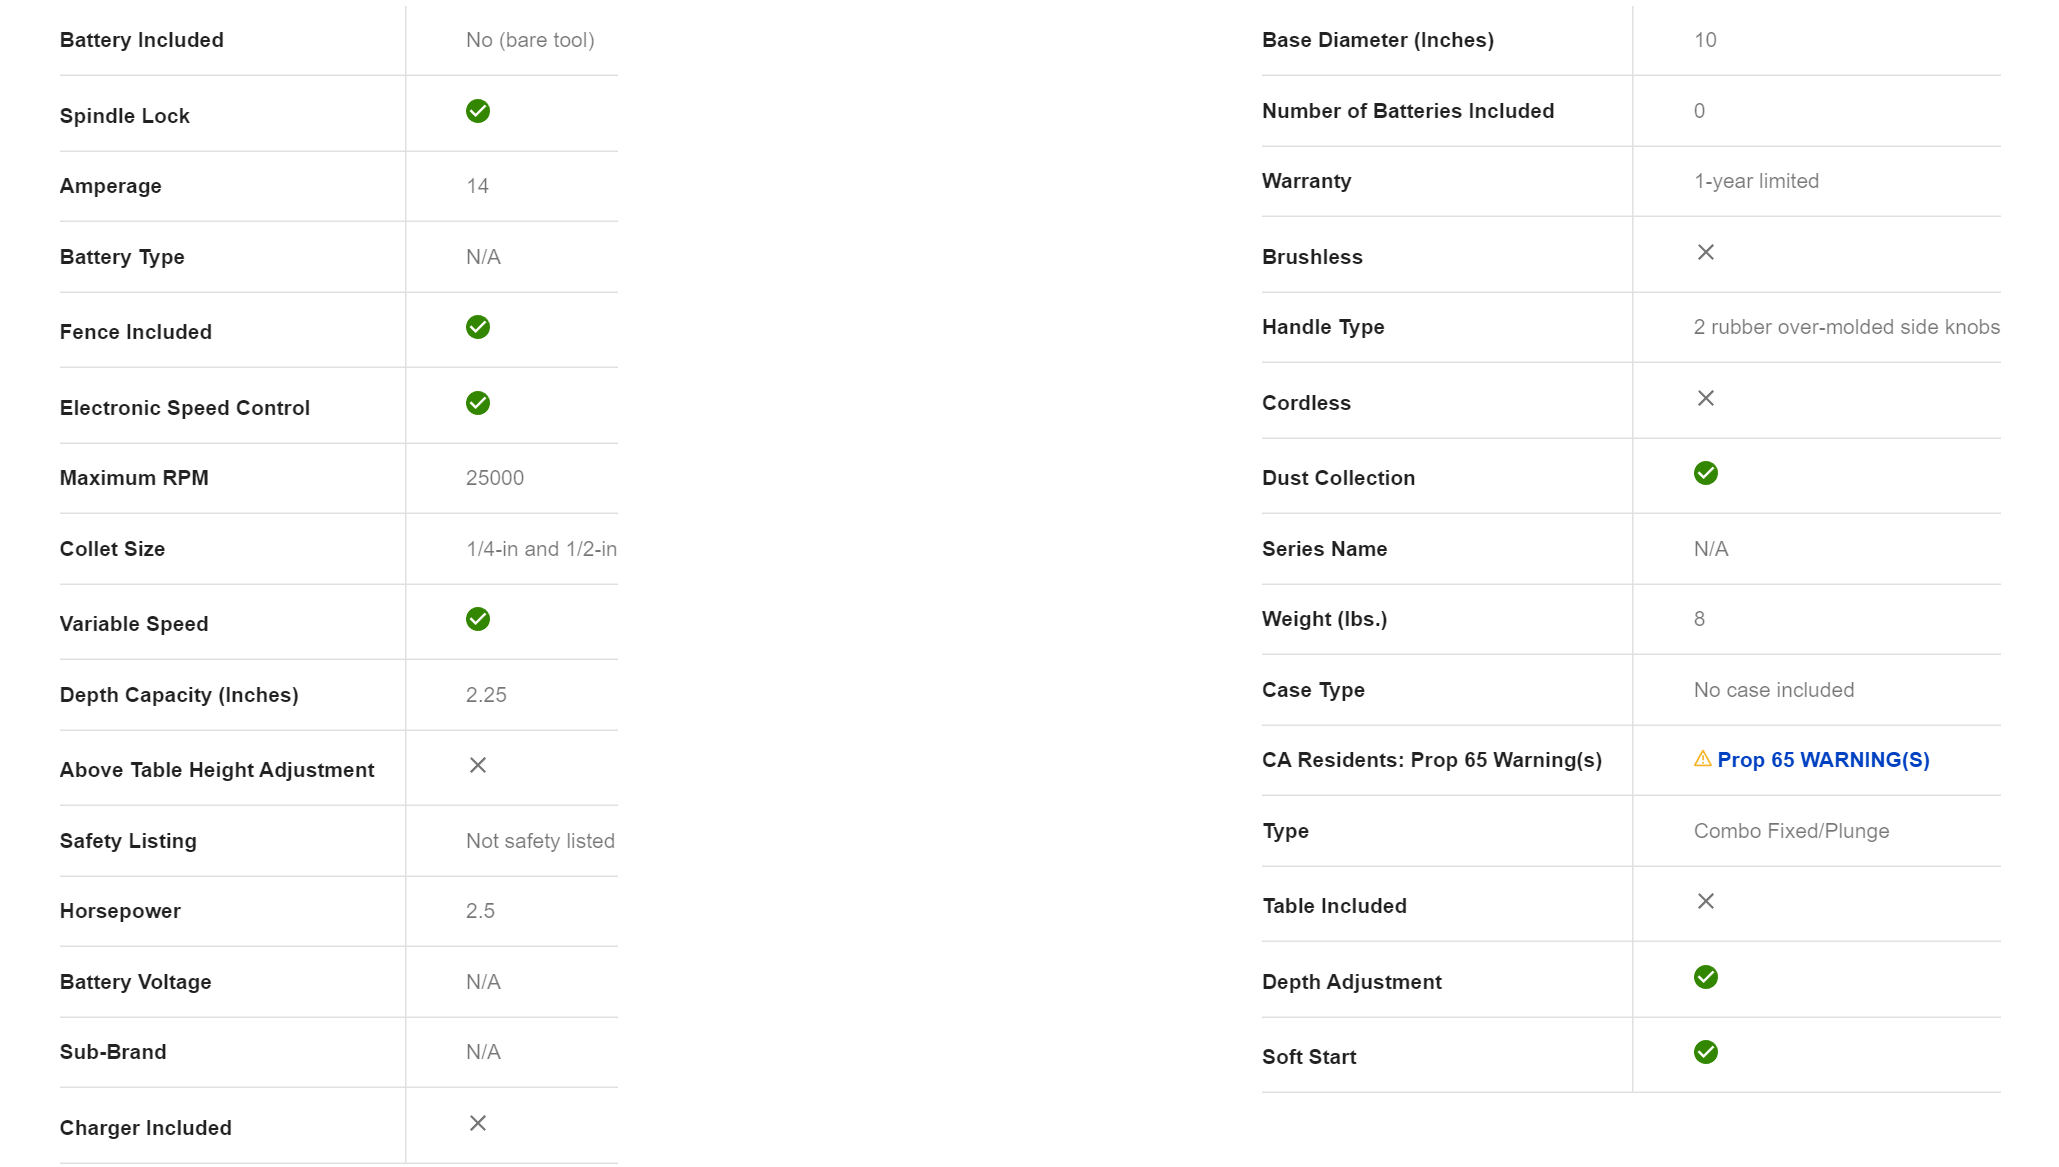Click the Warranty 1-year limited value
2059x1167 pixels.
coord(1756,181)
